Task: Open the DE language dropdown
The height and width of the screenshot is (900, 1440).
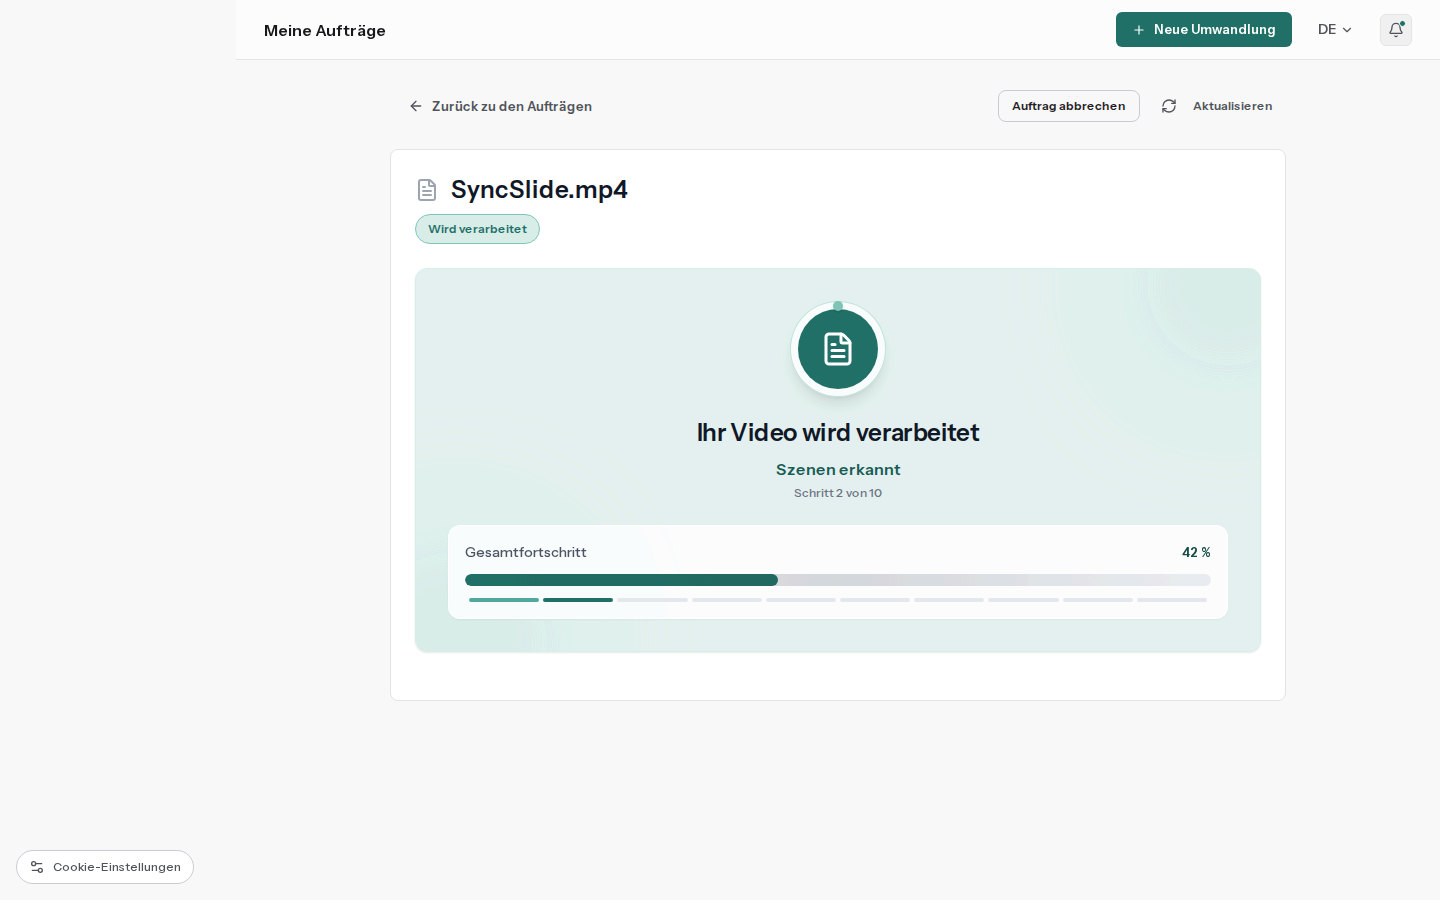Action: coord(1335,30)
